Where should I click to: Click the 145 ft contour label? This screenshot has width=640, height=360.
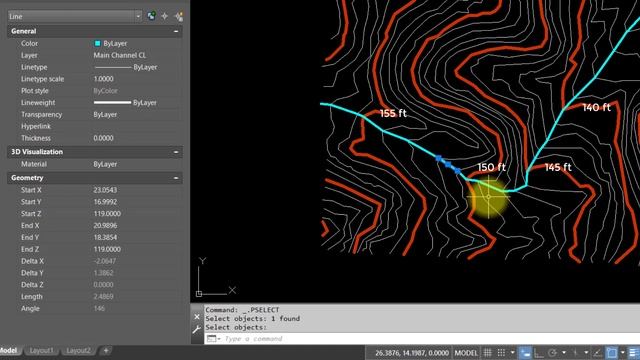pyautogui.click(x=558, y=167)
